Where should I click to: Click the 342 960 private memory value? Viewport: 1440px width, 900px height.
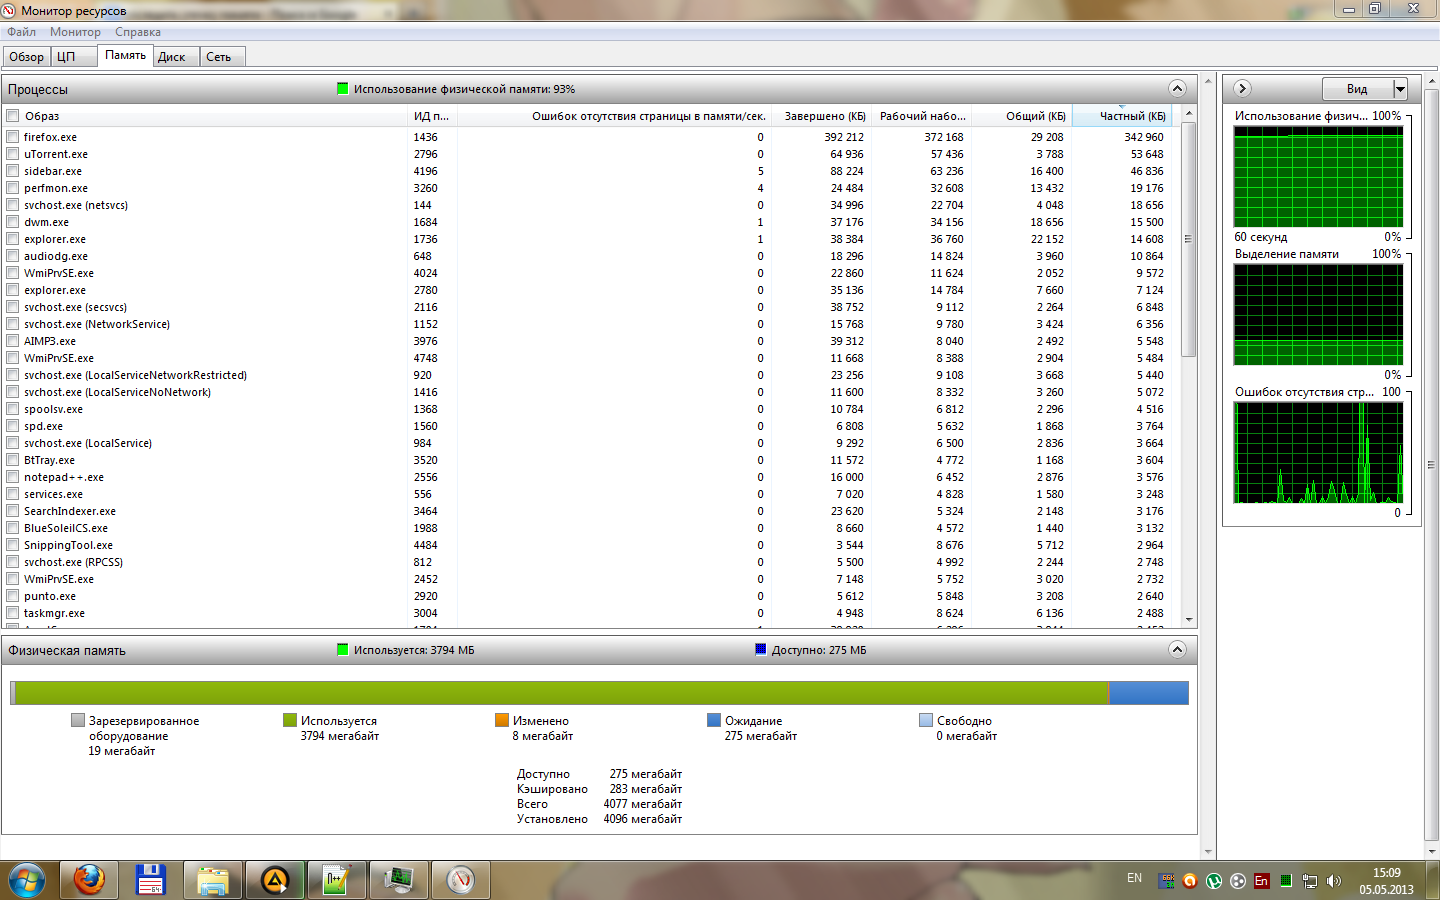click(x=1144, y=137)
